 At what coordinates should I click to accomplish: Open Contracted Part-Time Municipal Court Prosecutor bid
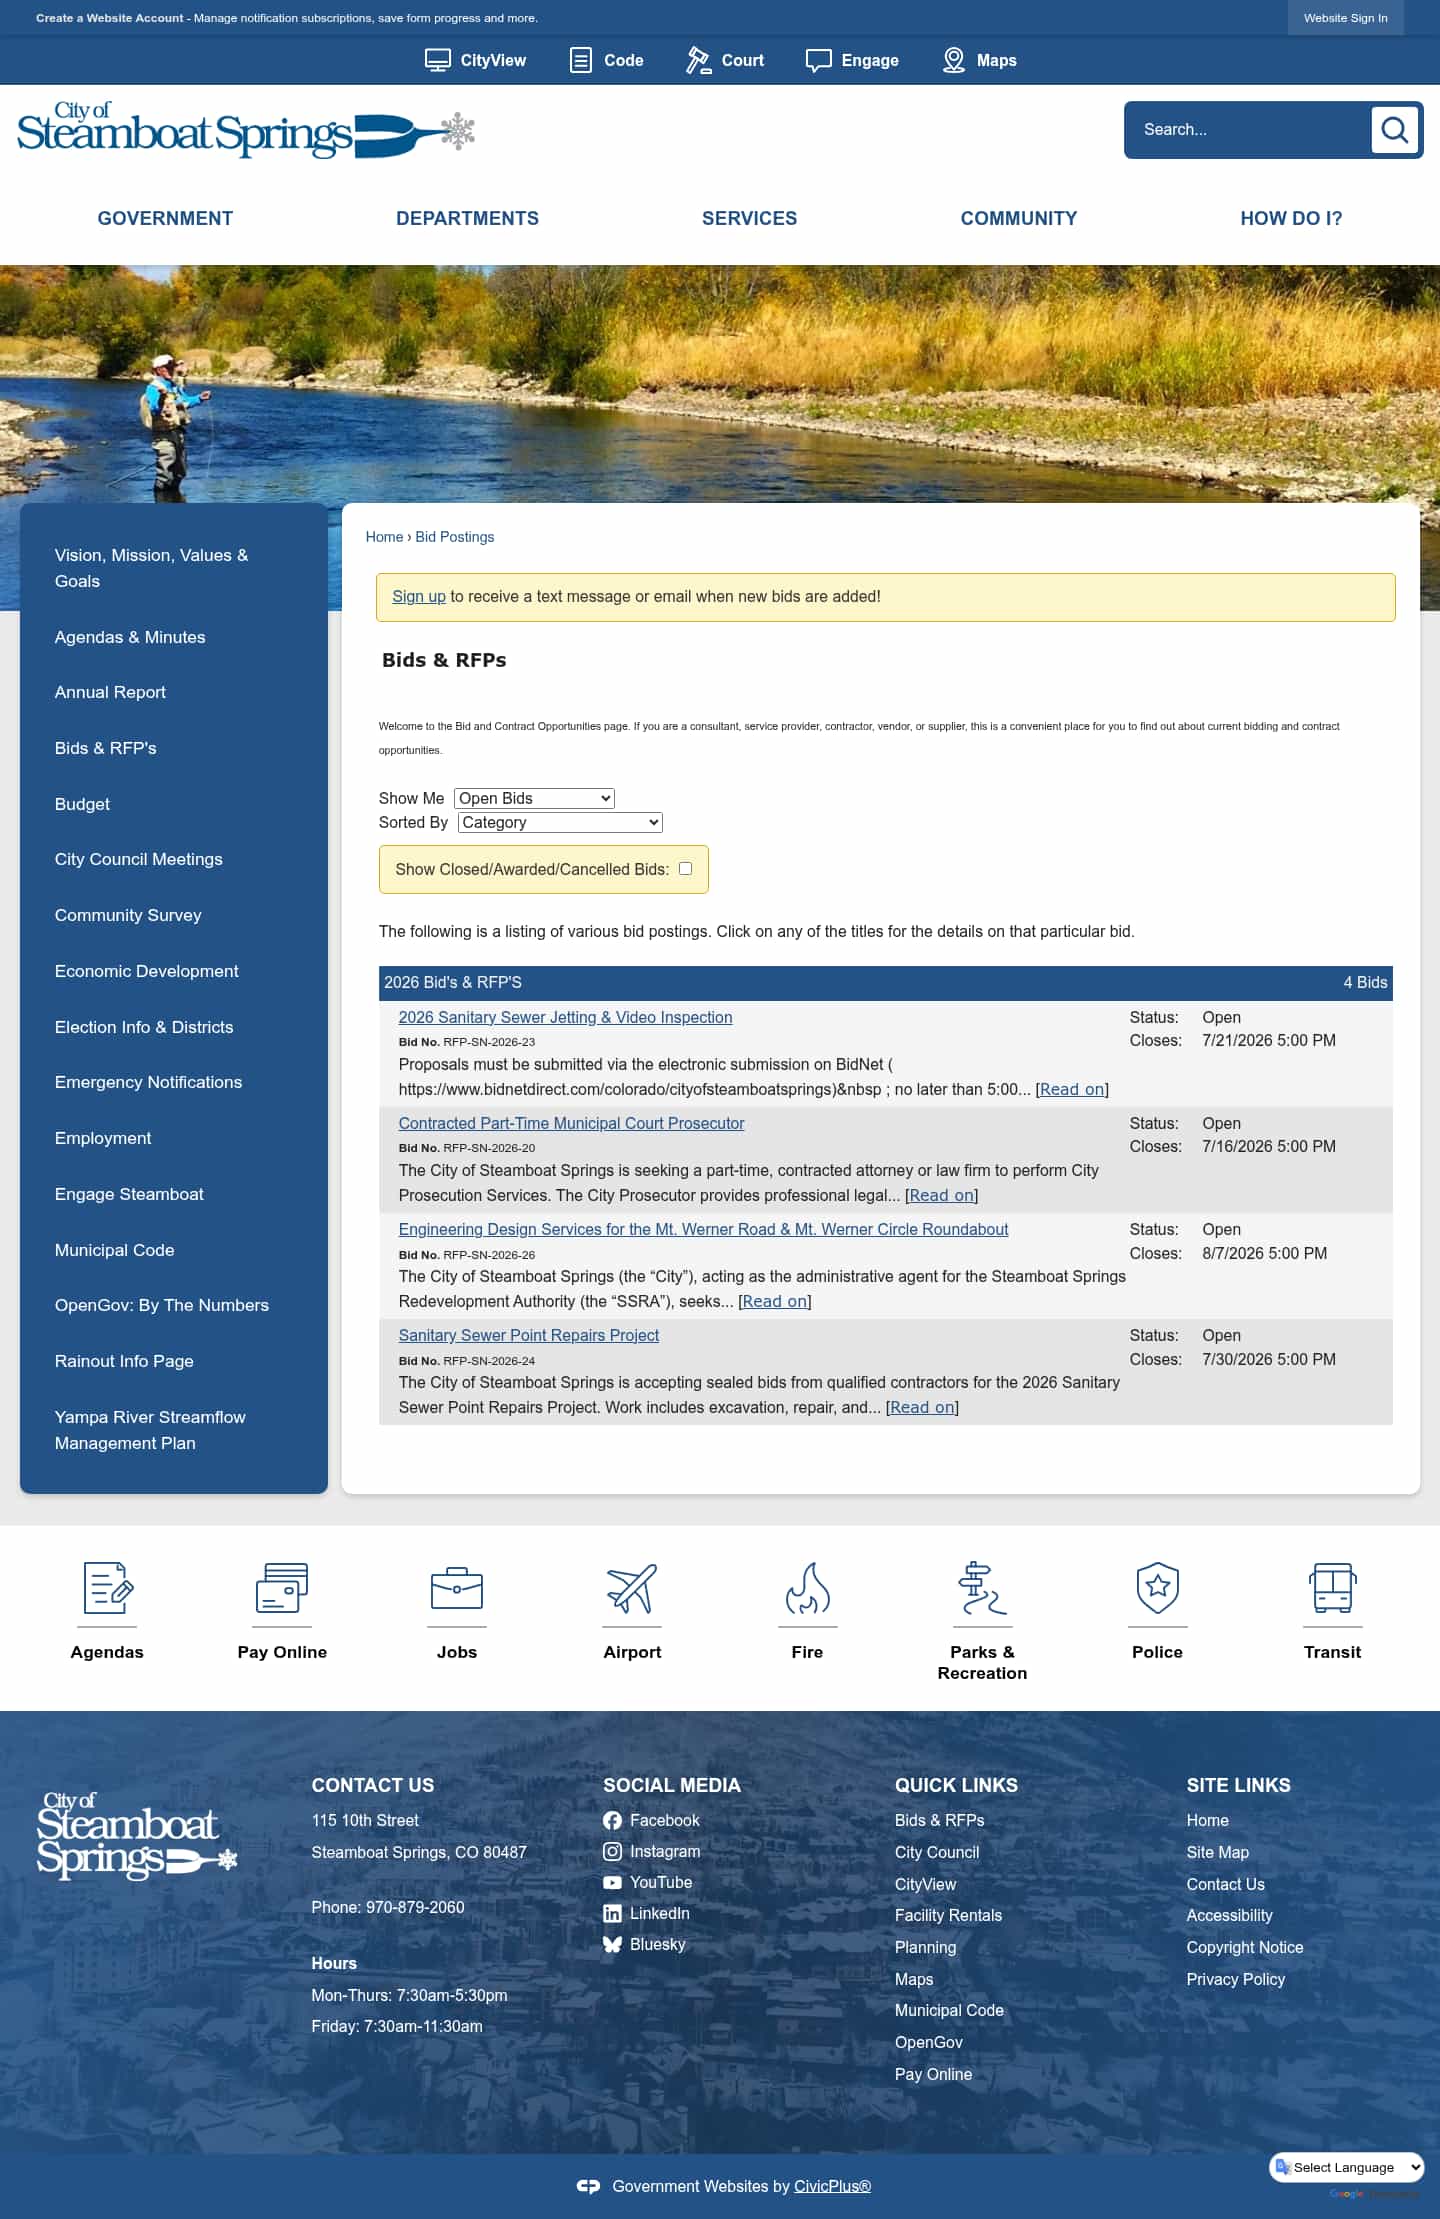tap(571, 1123)
